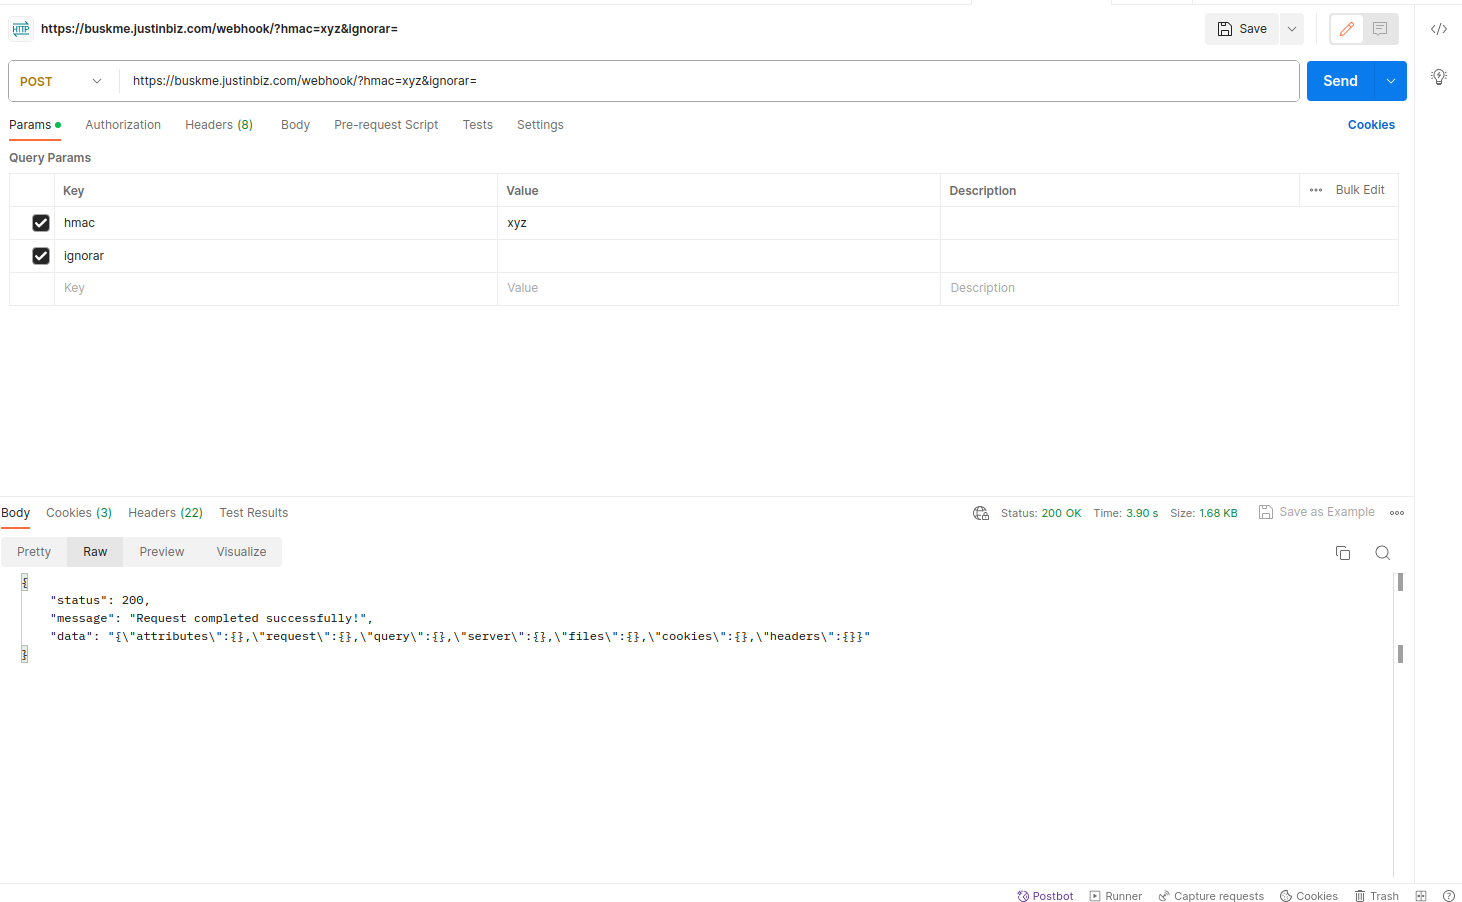Open the Cookies link
The height and width of the screenshot is (902, 1462).
click(x=1371, y=125)
